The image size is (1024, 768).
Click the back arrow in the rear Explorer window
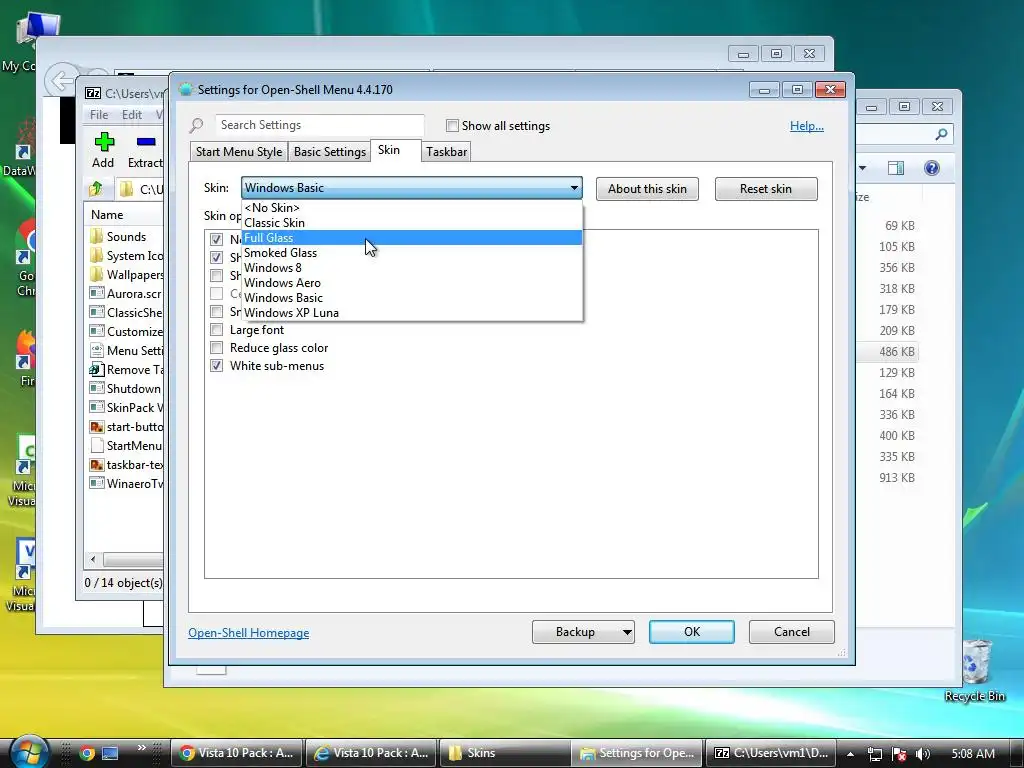pos(61,81)
